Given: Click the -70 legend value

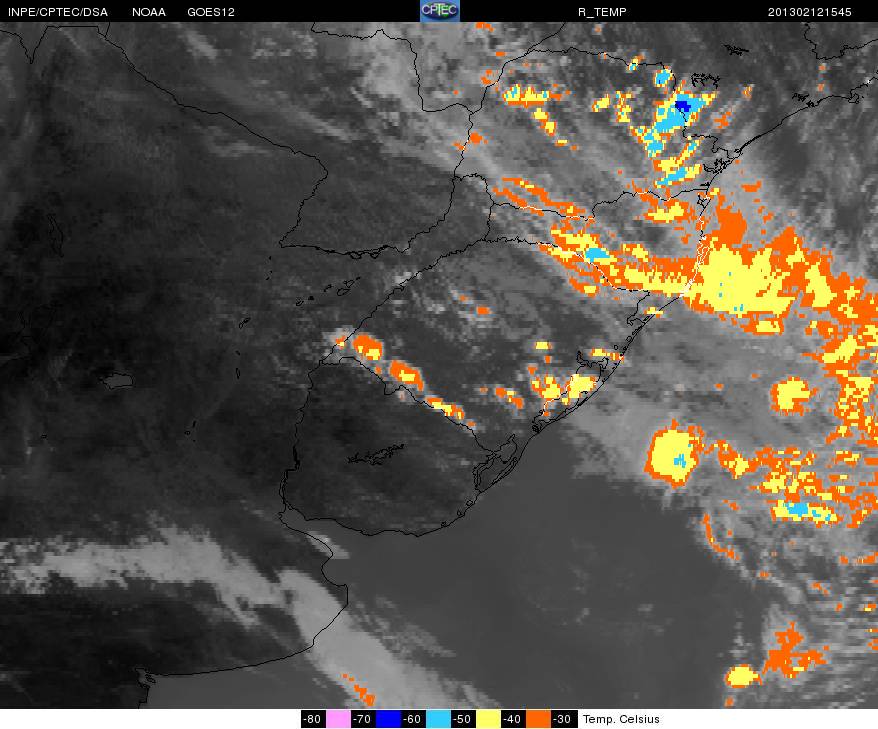Looking at the screenshot, I should click(x=363, y=719).
